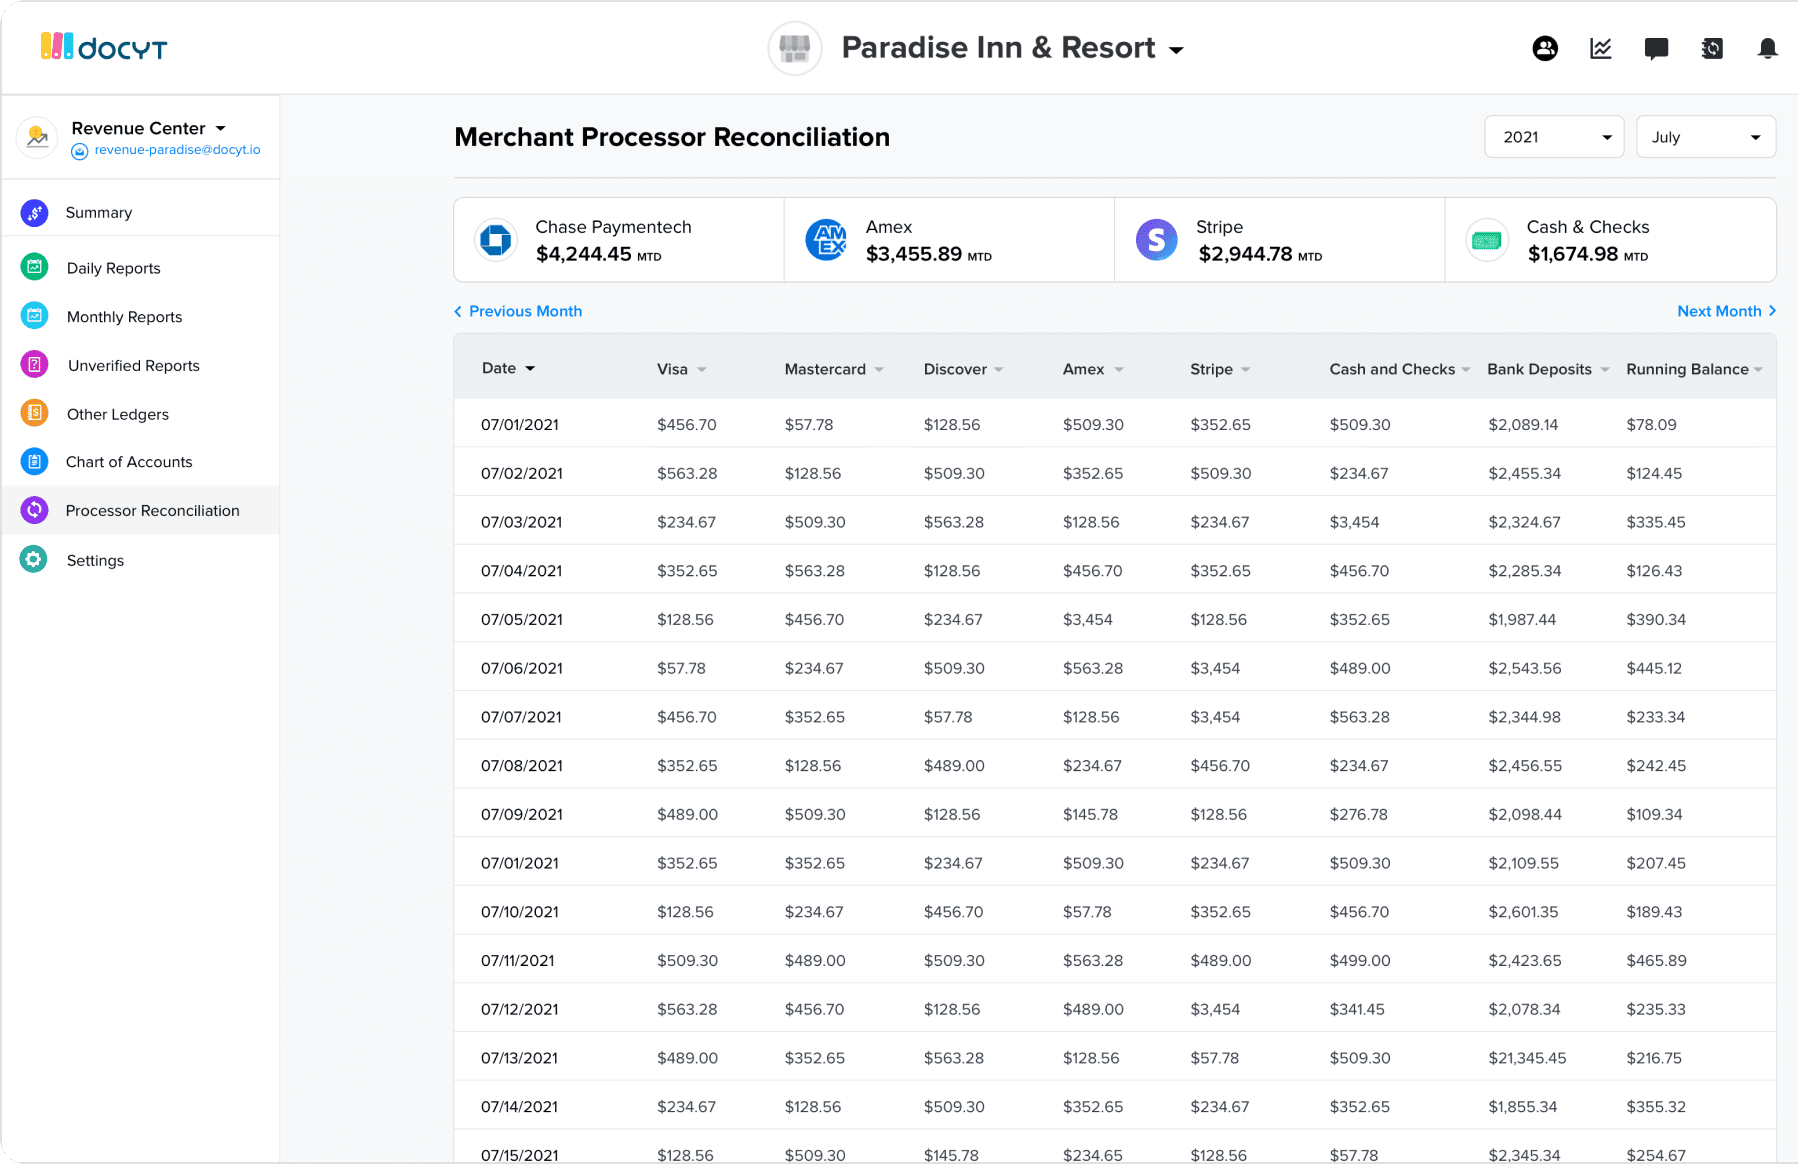Click the revenue-paradise@docyt.io email link
The image size is (1798, 1164).
pyautogui.click(x=177, y=150)
